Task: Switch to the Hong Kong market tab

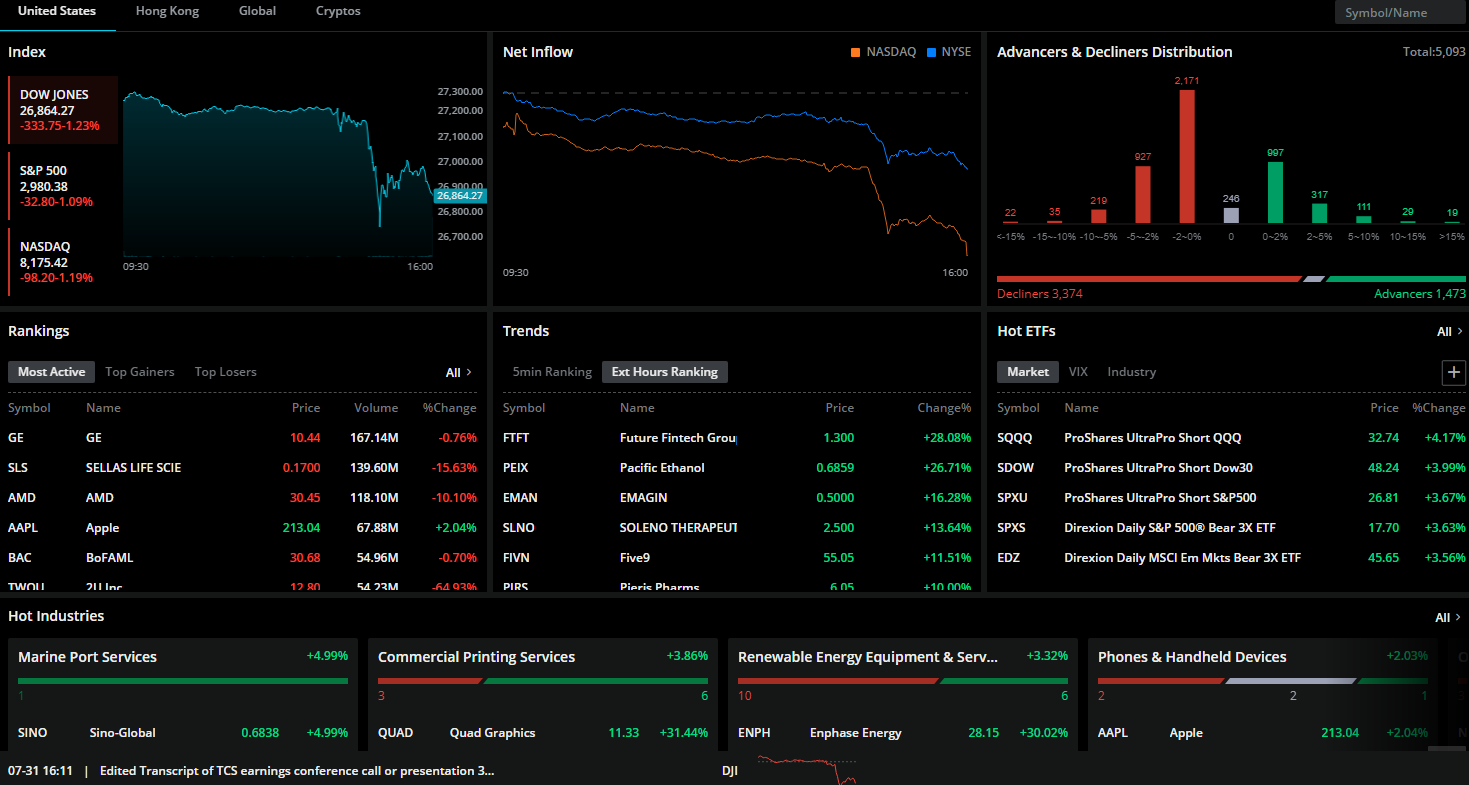Action: point(167,11)
